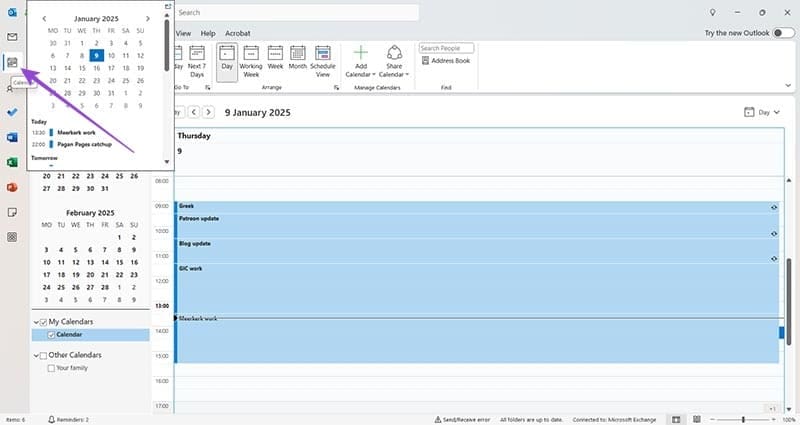This screenshot has width=800, height=425.
Task: Select February 20 in date navigator
Action: click(90, 274)
